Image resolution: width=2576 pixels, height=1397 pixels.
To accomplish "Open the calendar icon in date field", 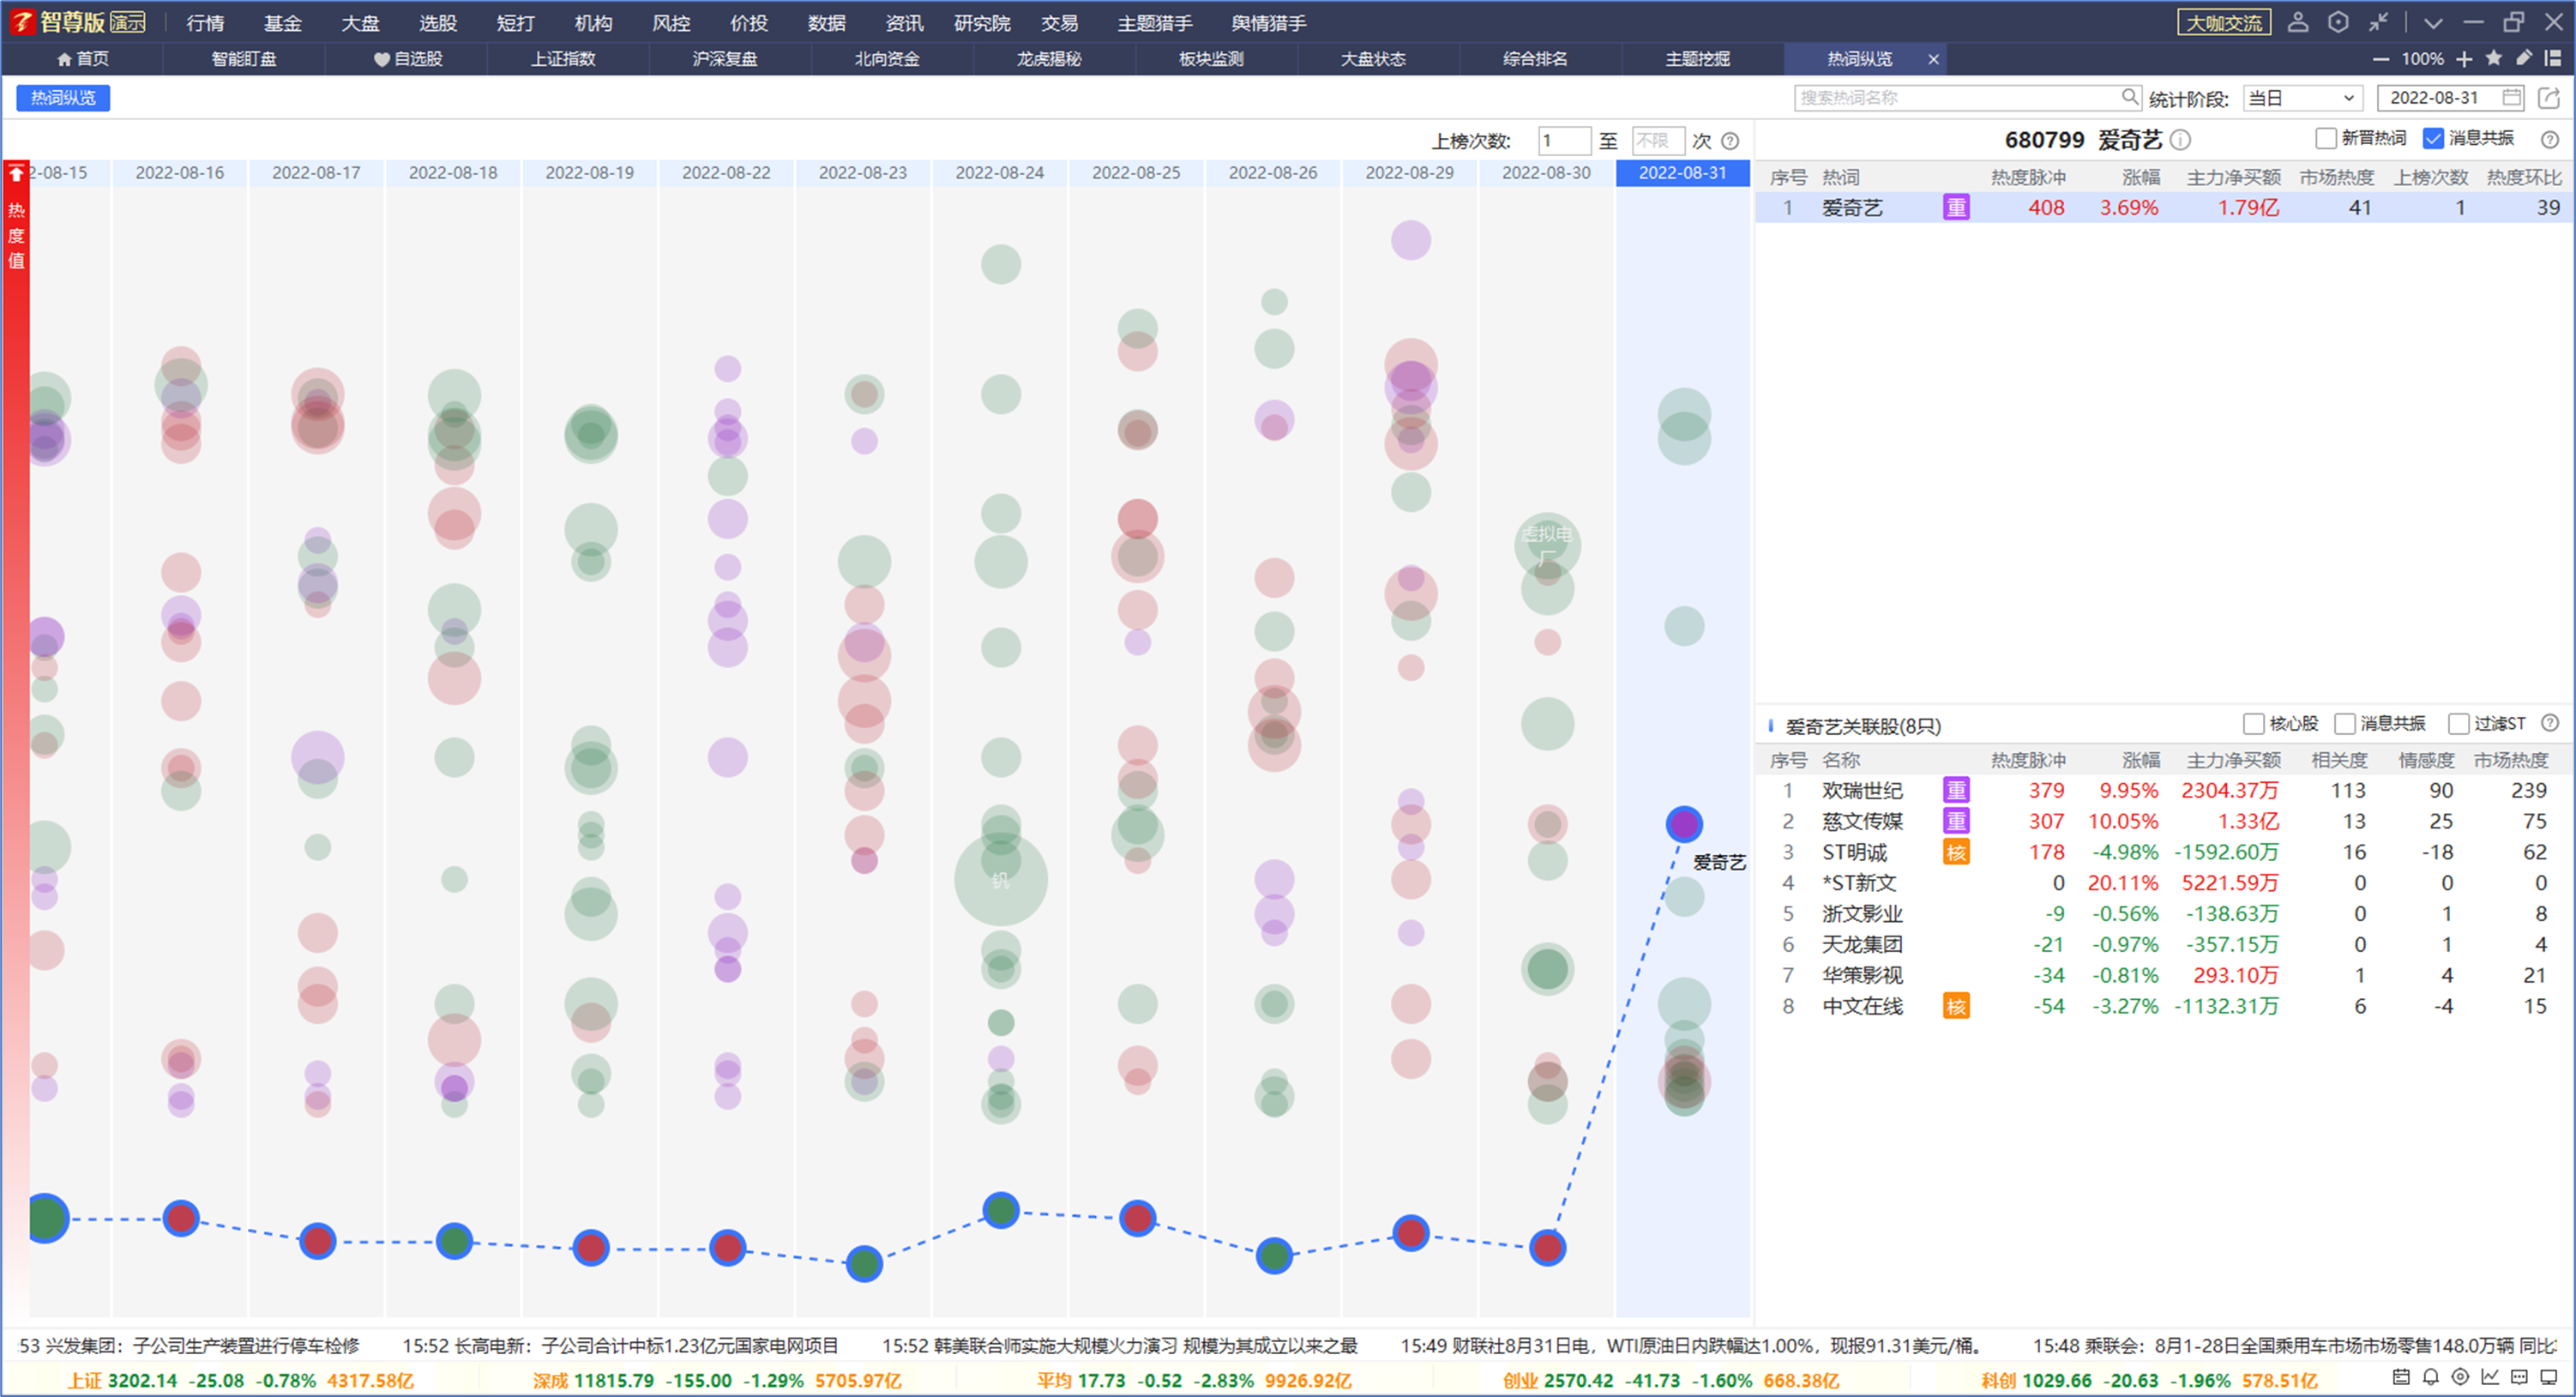I will point(2511,97).
